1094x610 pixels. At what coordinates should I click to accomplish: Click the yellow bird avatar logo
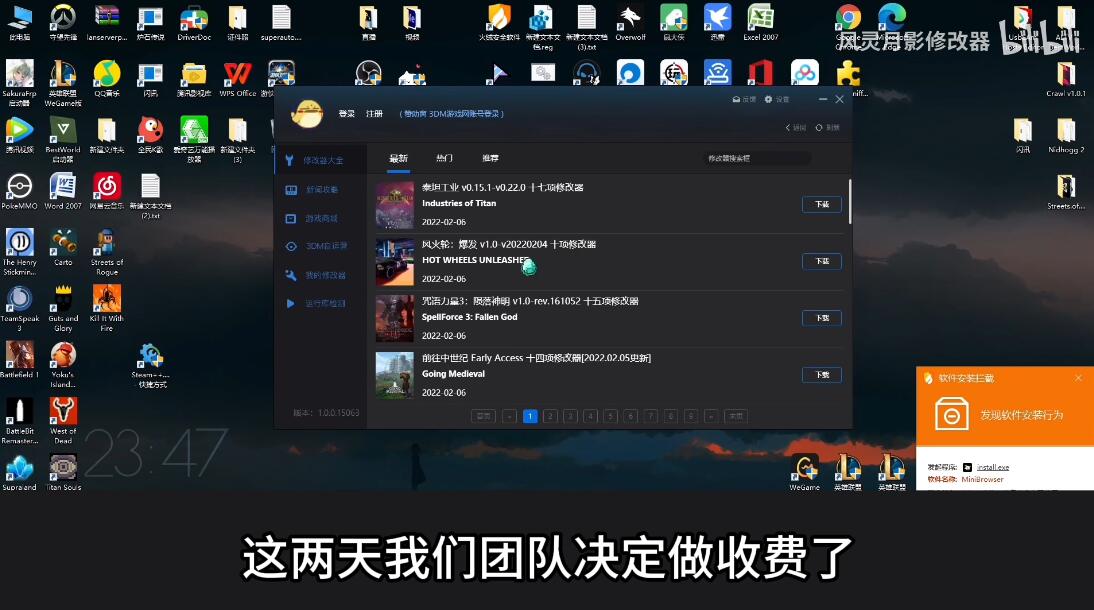[306, 114]
